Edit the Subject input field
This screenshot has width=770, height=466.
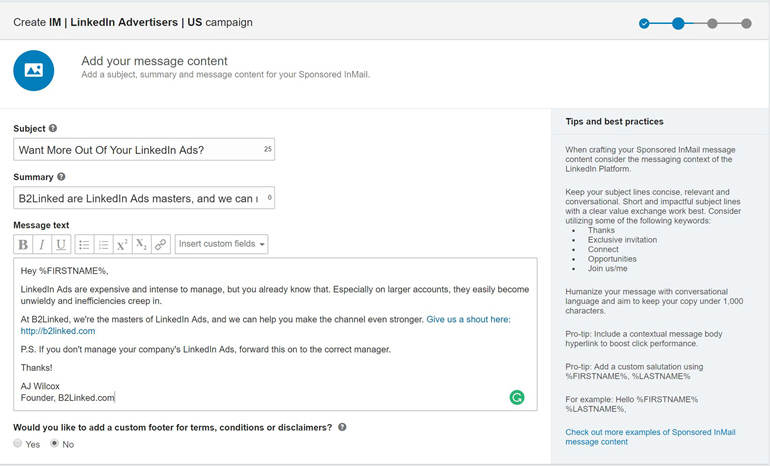coord(144,149)
